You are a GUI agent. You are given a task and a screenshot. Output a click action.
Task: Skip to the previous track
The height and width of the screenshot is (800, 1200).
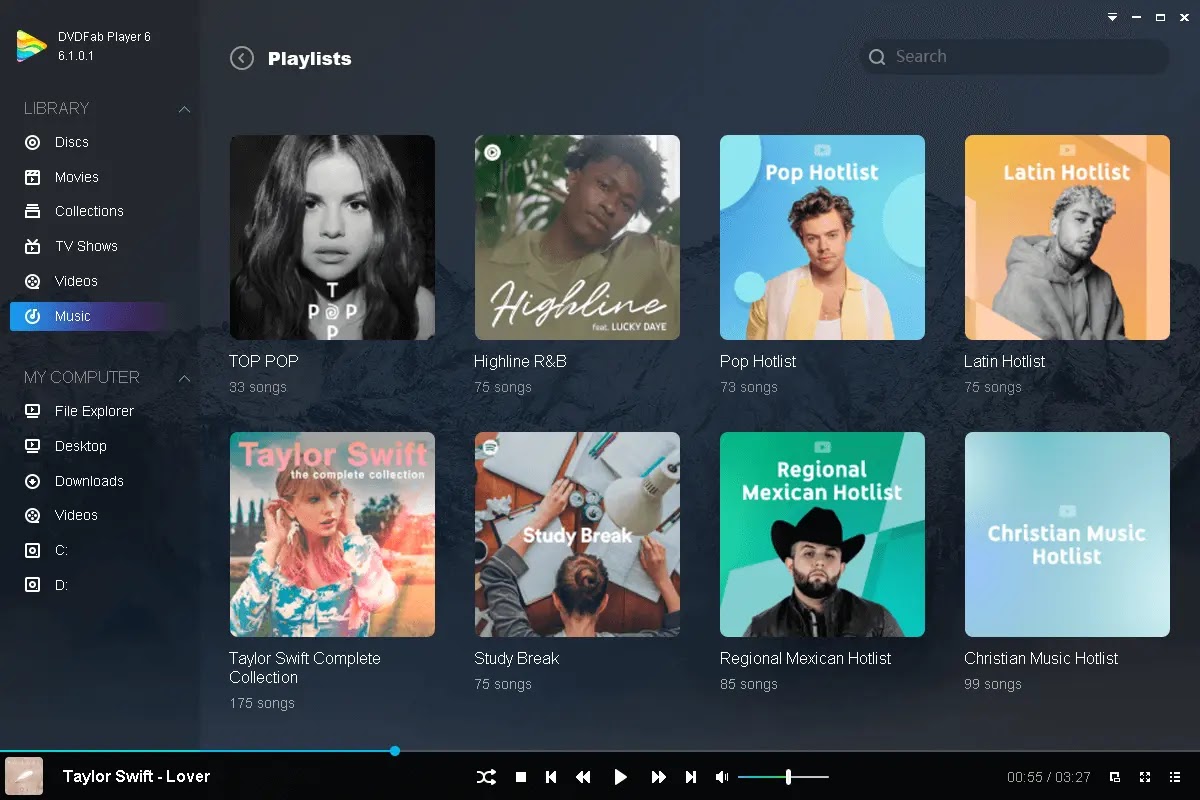point(551,777)
